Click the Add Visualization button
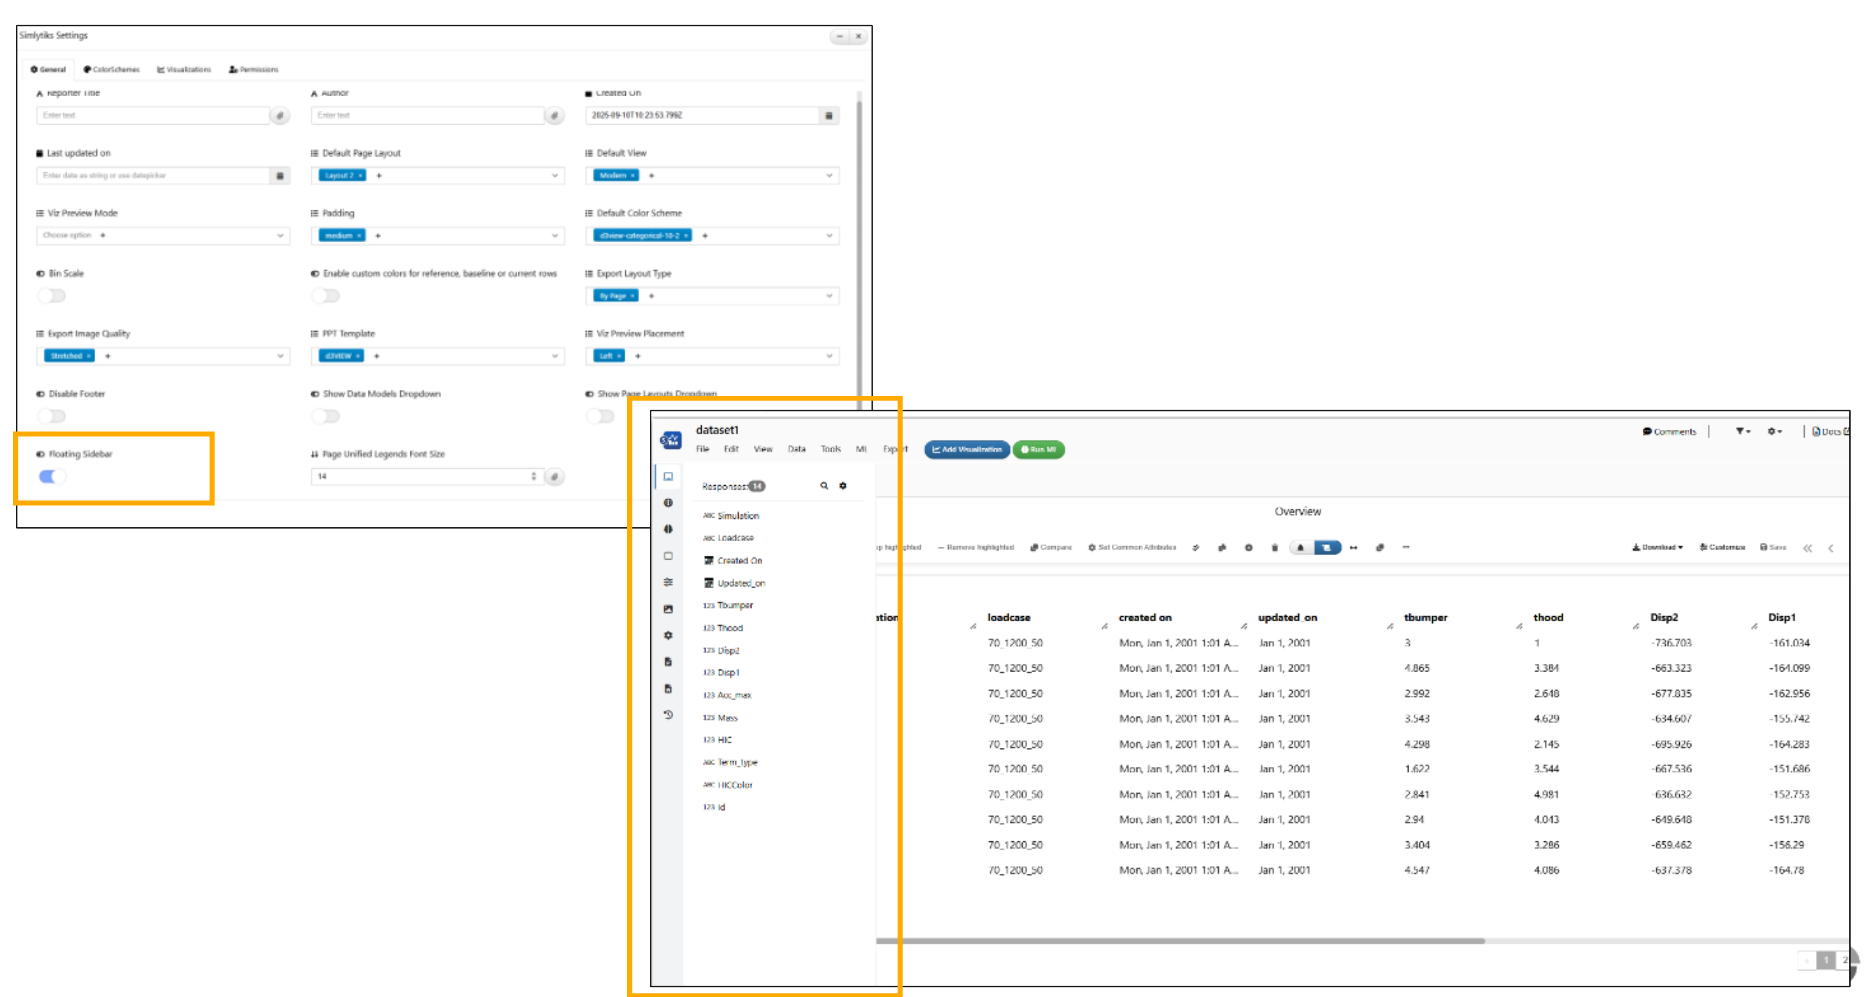The height and width of the screenshot is (997, 1873). coord(966,450)
